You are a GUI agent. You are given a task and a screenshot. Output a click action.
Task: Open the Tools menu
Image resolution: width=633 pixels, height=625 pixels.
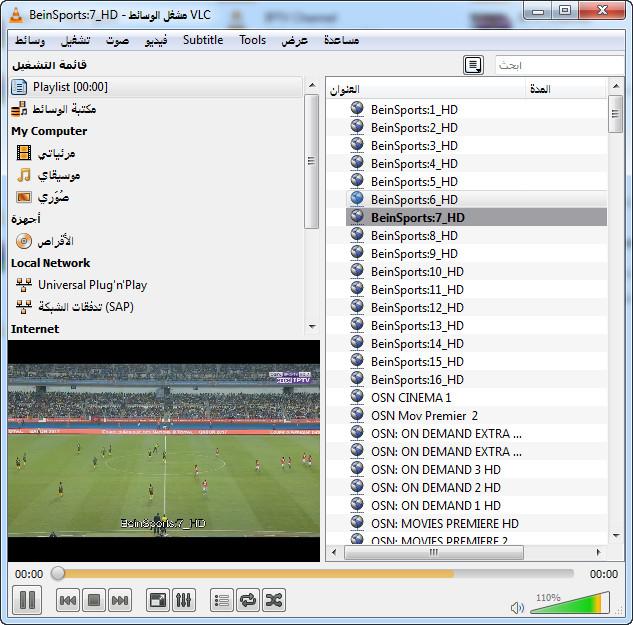point(253,40)
